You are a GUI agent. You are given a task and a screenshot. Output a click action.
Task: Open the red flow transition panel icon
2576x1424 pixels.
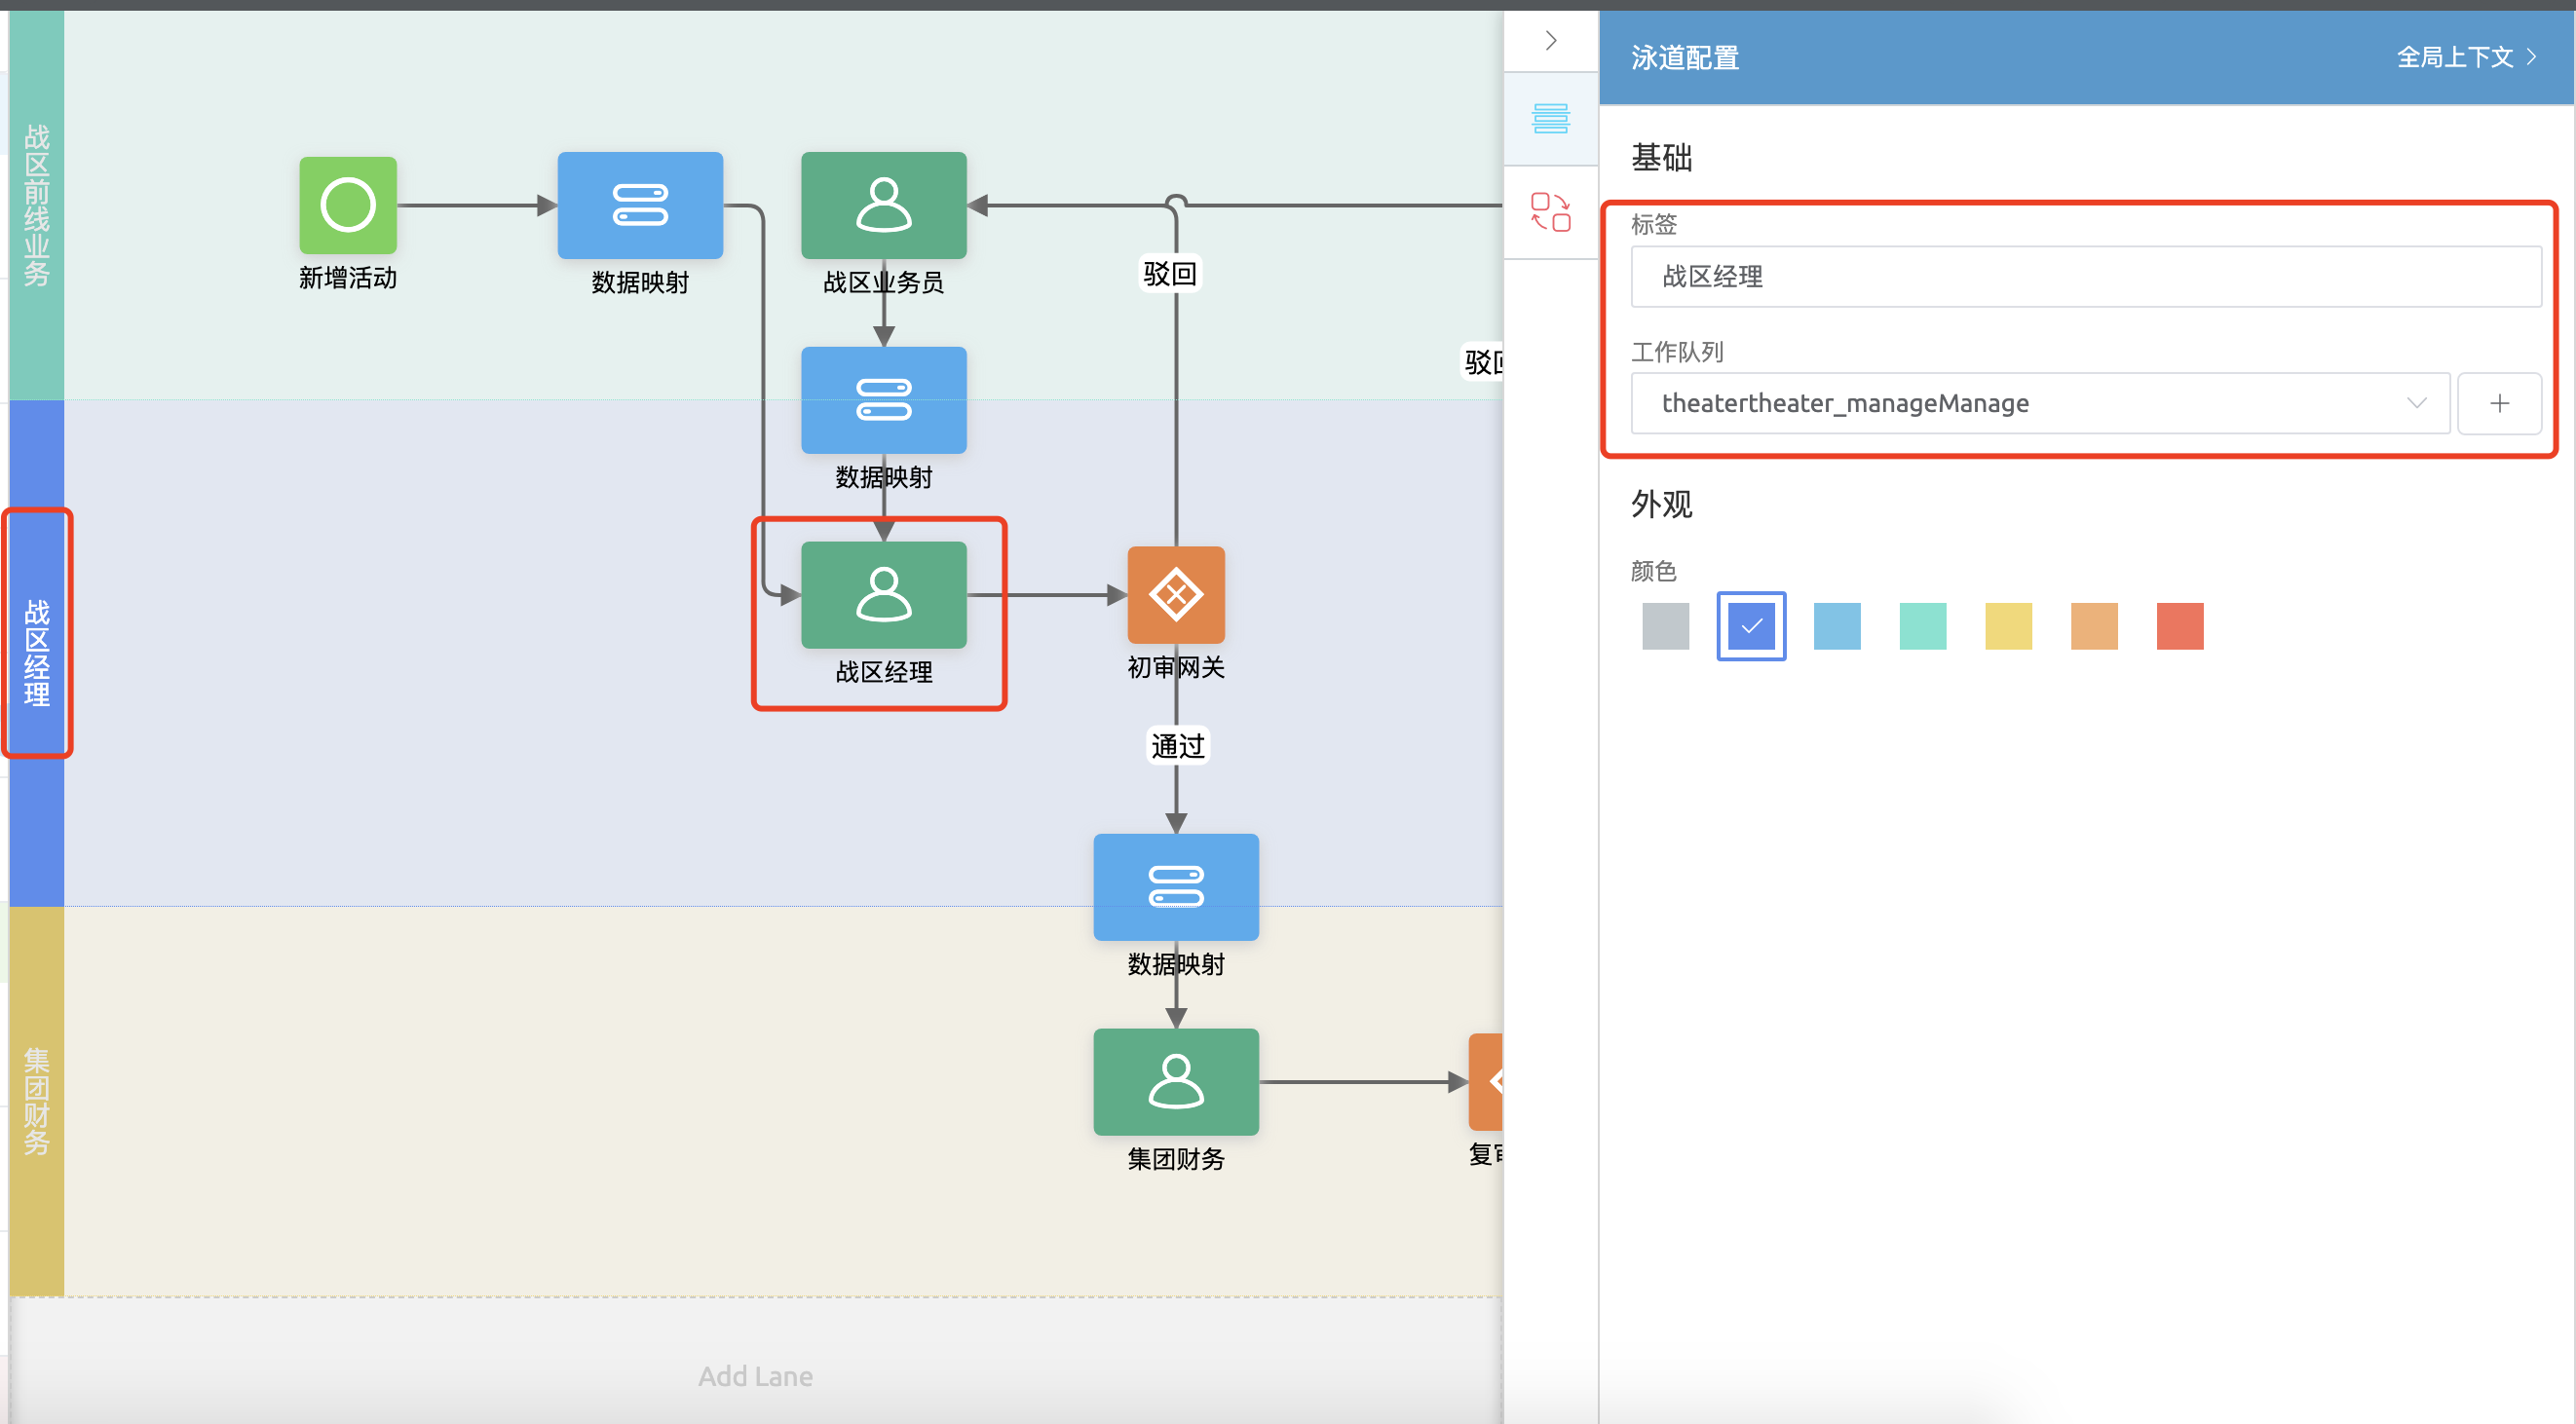point(1551,212)
